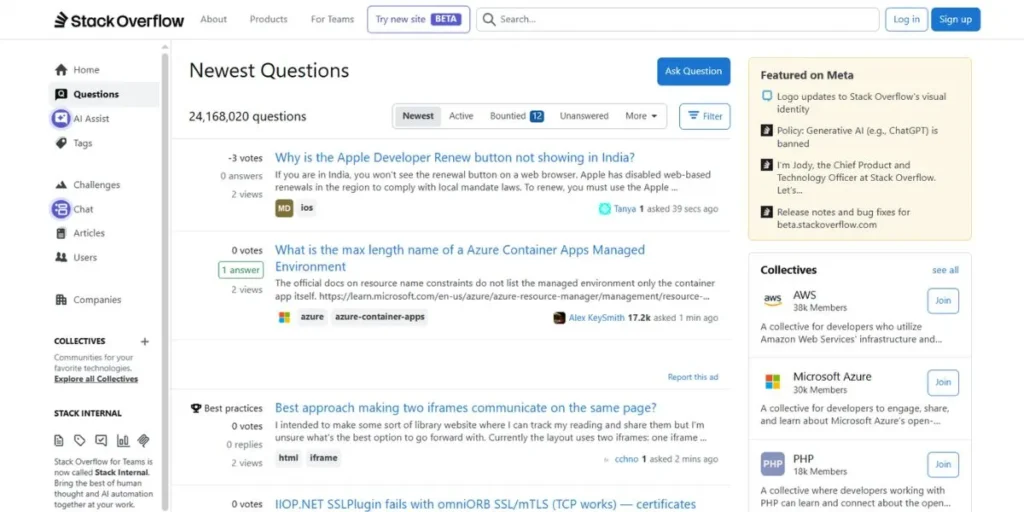Open the Filter options panel
1024x512 pixels.
pos(705,116)
